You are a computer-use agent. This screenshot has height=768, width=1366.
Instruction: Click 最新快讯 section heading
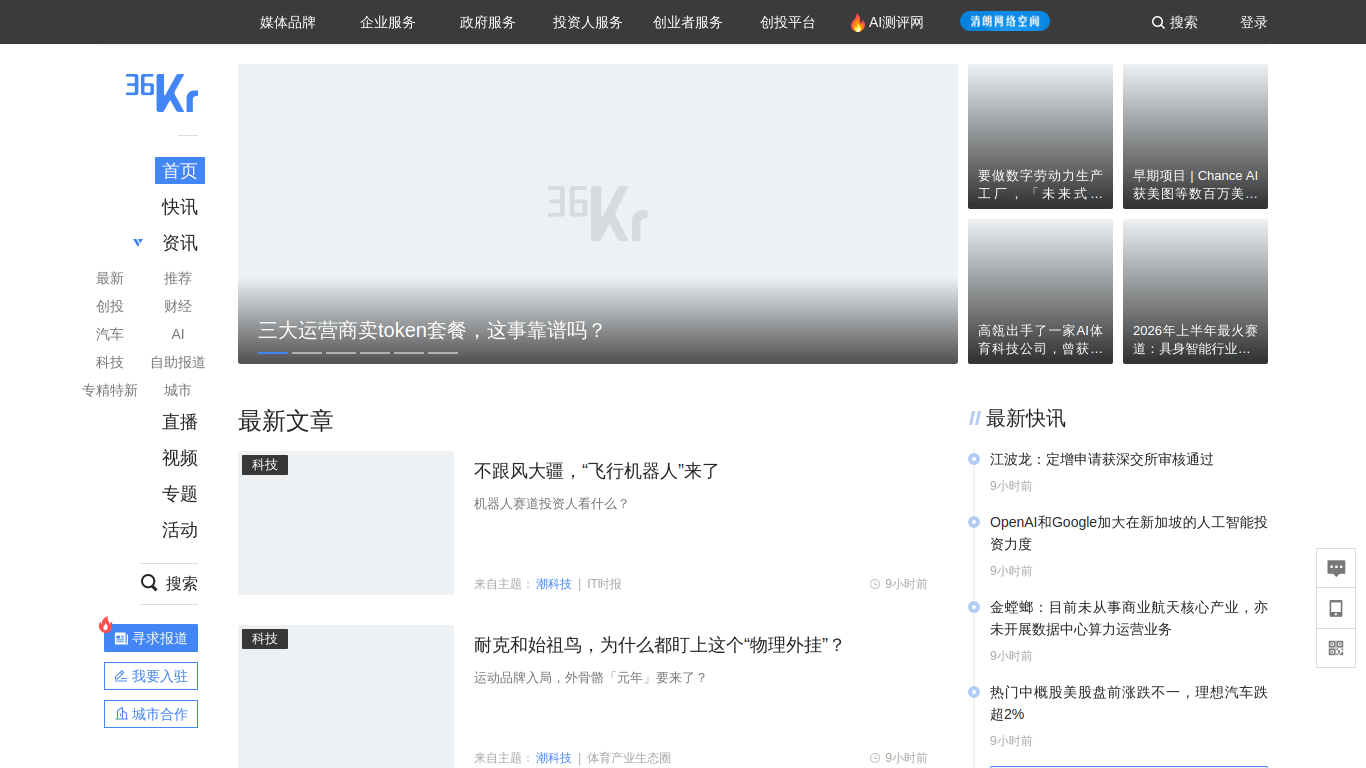click(x=1026, y=418)
